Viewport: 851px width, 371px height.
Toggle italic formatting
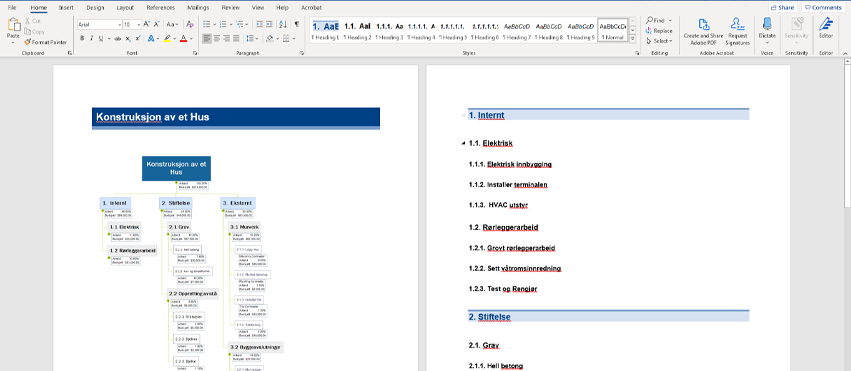[x=91, y=39]
